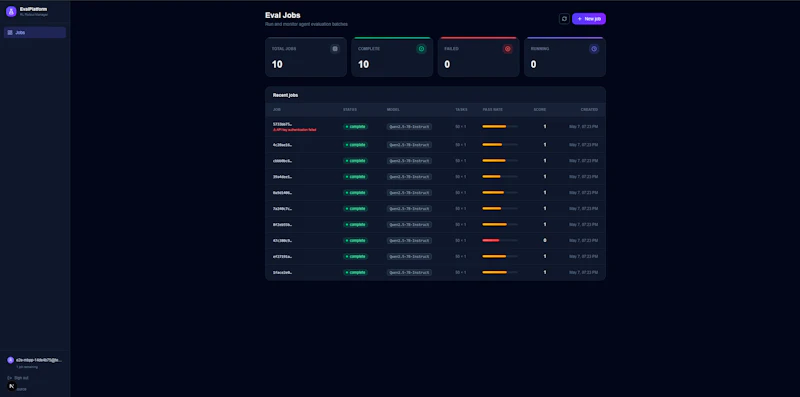This screenshot has width=800, height=397.
Task: Click the TOTAL JOBS card label
Action: [284, 49]
